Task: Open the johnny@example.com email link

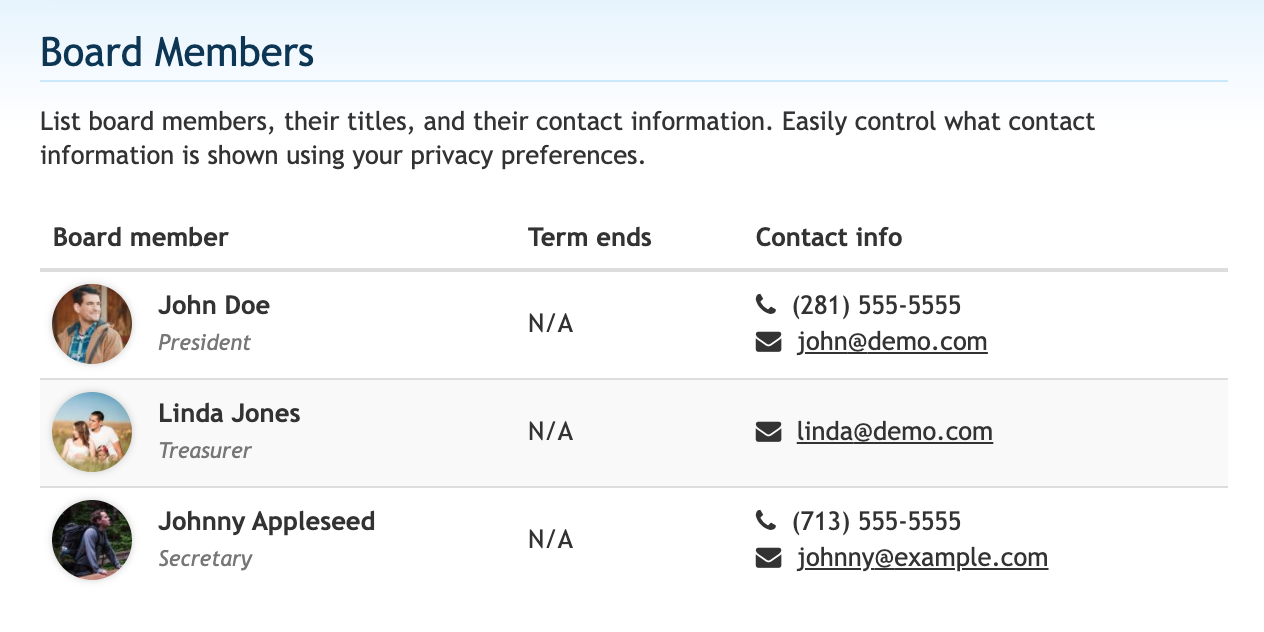Action: coord(922,558)
